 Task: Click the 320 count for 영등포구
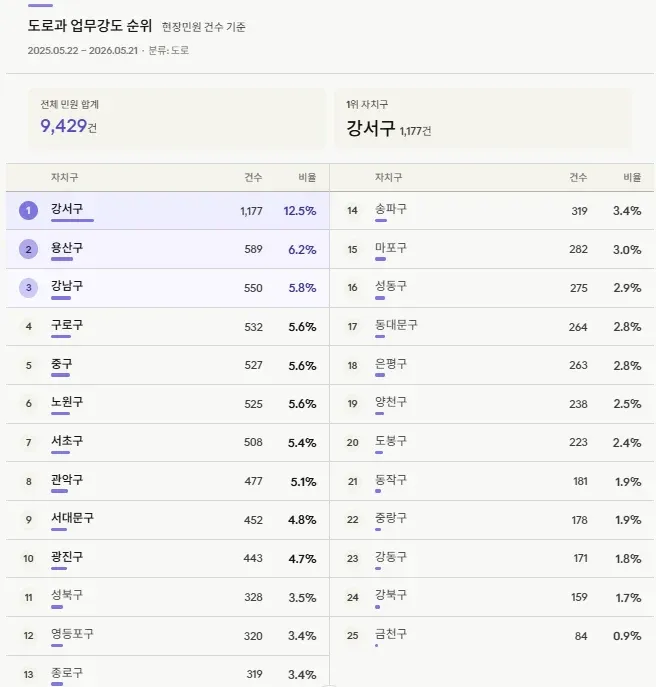coord(253,636)
